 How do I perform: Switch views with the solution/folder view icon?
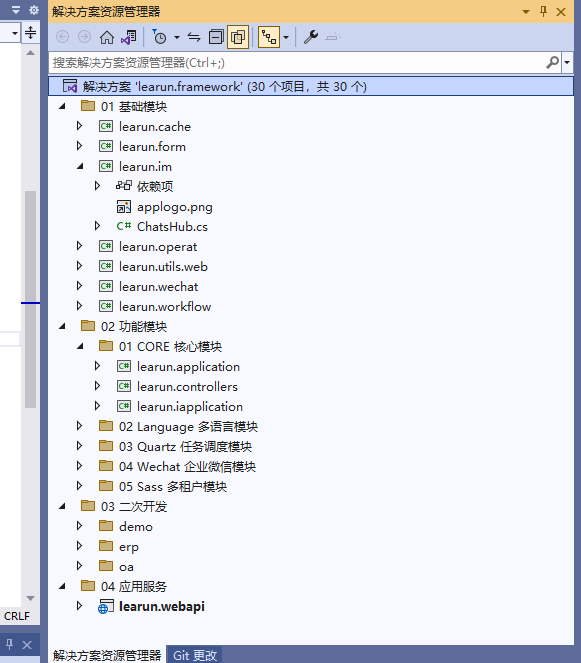(x=129, y=37)
